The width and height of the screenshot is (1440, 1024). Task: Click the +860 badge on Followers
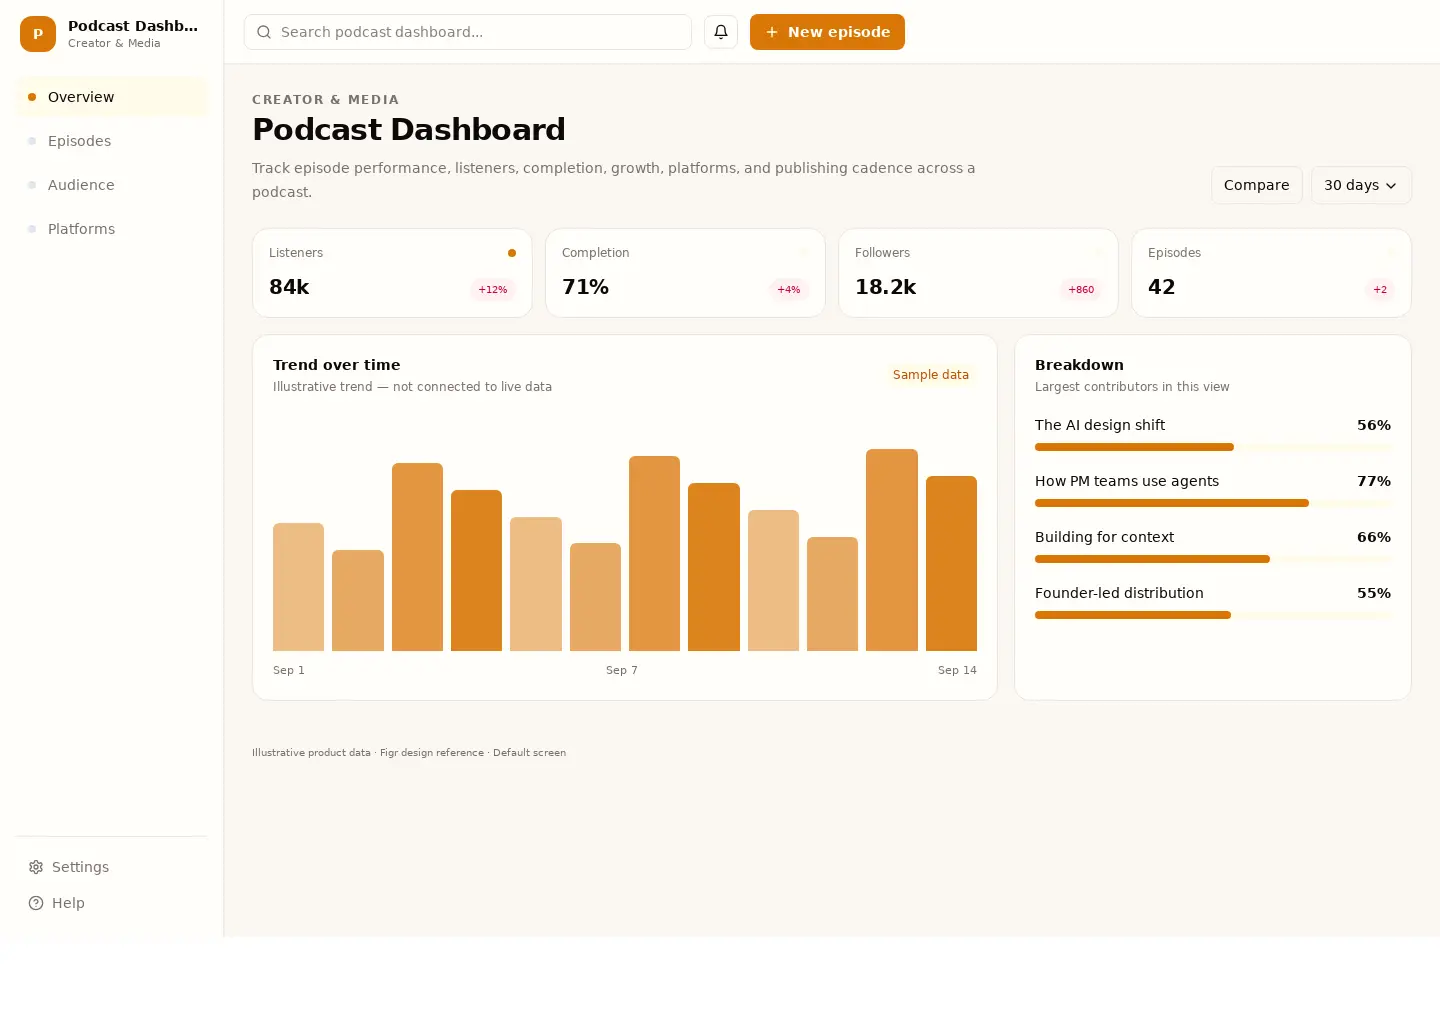pyautogui.click(x=1081, y=290)
